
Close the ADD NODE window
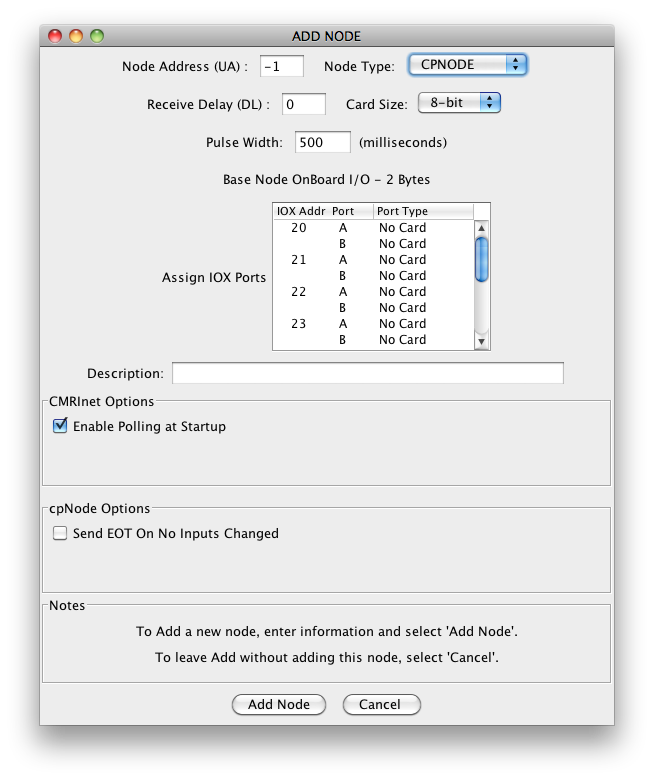click(x=55, y=36)
